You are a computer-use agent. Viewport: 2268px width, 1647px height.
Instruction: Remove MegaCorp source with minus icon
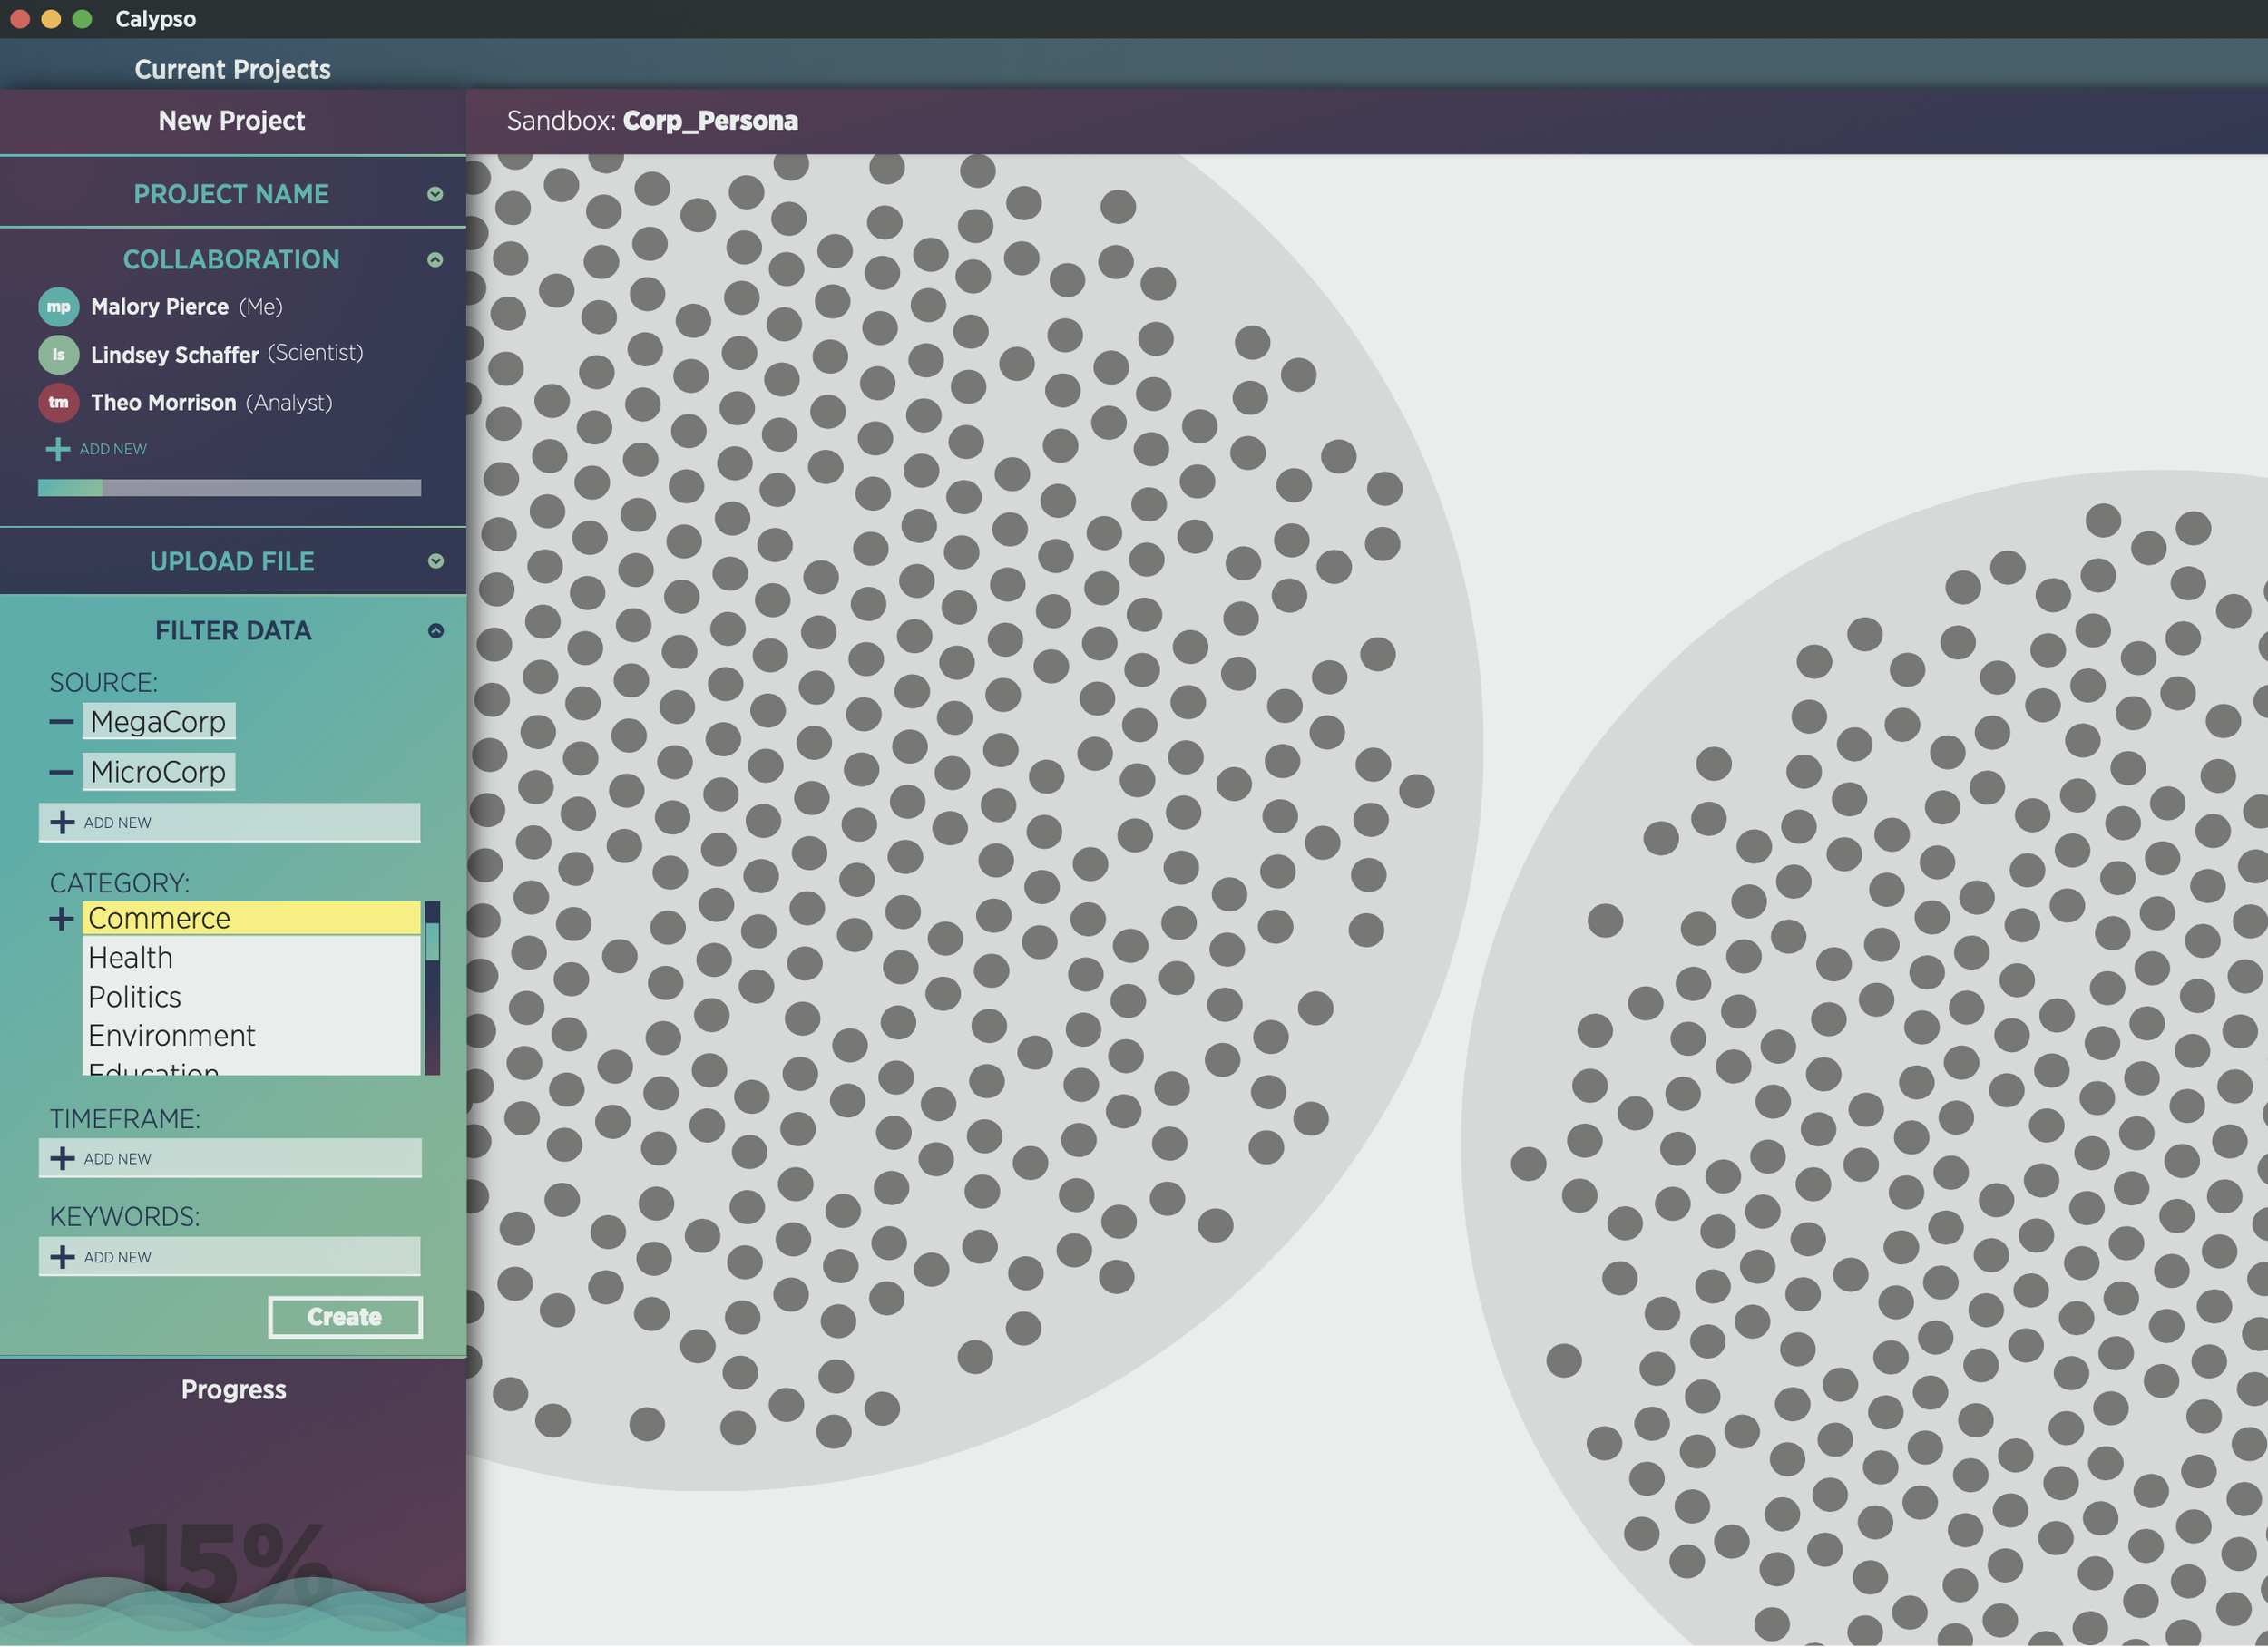[61, 722]
